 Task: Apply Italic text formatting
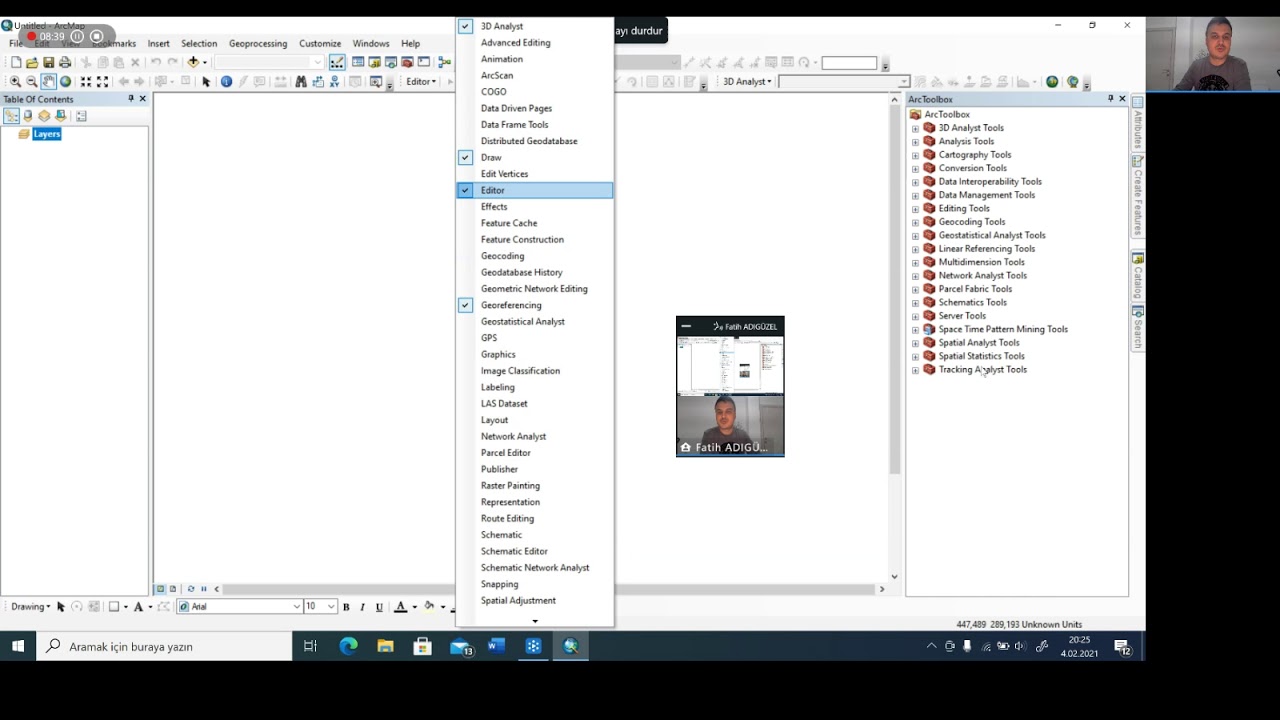tap(362, 607)
